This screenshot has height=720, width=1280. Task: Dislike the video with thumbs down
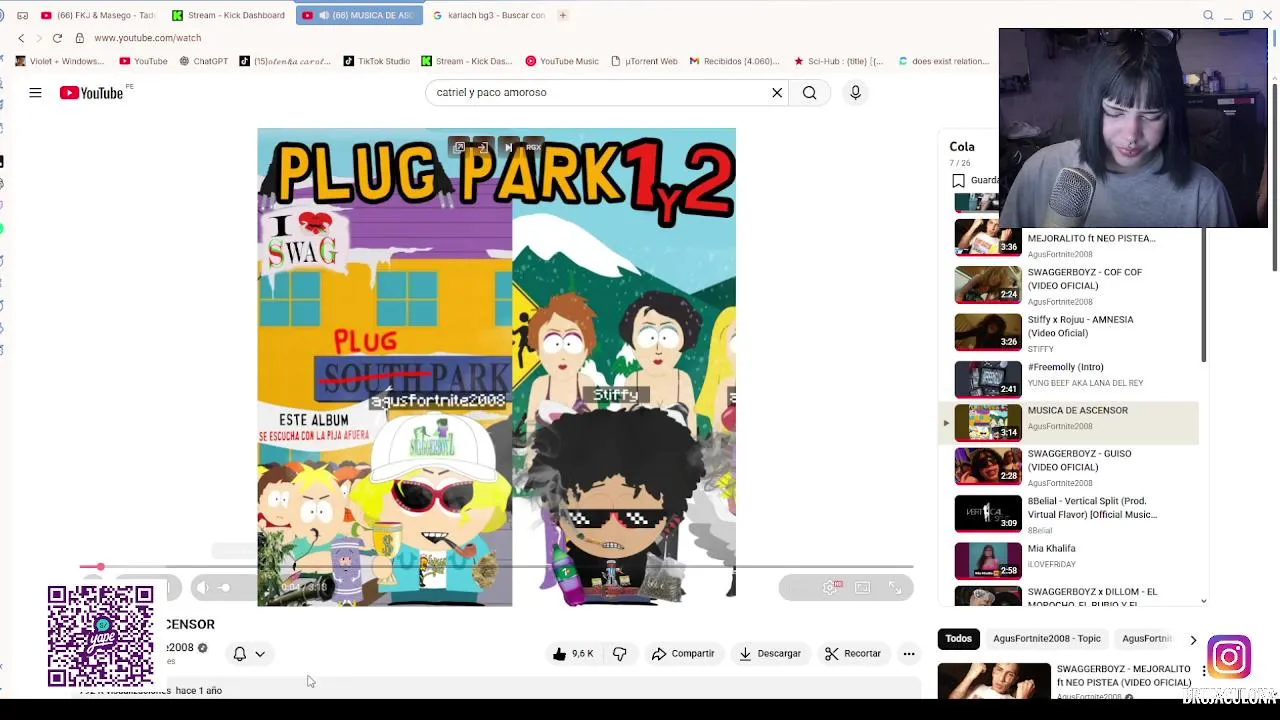[x=619, y=654]
